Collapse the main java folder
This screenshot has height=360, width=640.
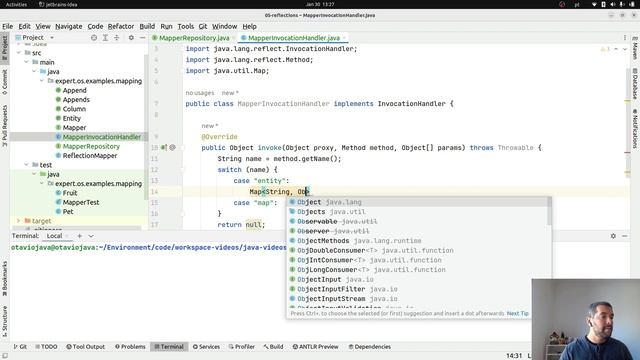[34, 71]
